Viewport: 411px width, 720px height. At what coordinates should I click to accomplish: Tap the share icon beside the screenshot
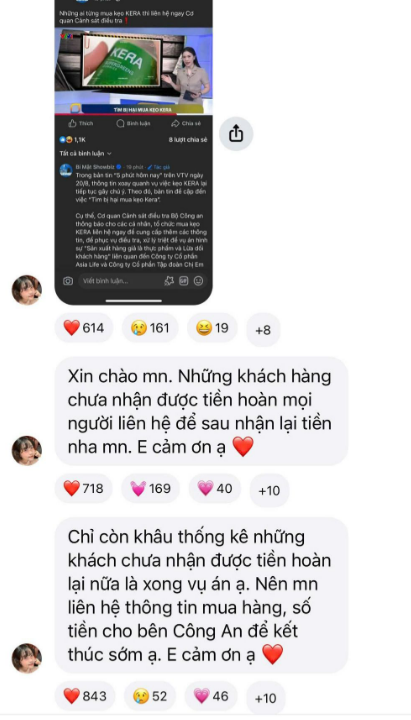click(236, 134)
